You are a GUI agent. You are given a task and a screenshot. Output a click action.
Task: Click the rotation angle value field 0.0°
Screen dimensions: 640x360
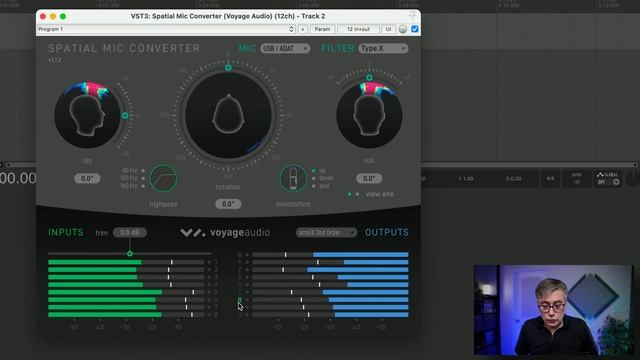[x=228, y=204]
